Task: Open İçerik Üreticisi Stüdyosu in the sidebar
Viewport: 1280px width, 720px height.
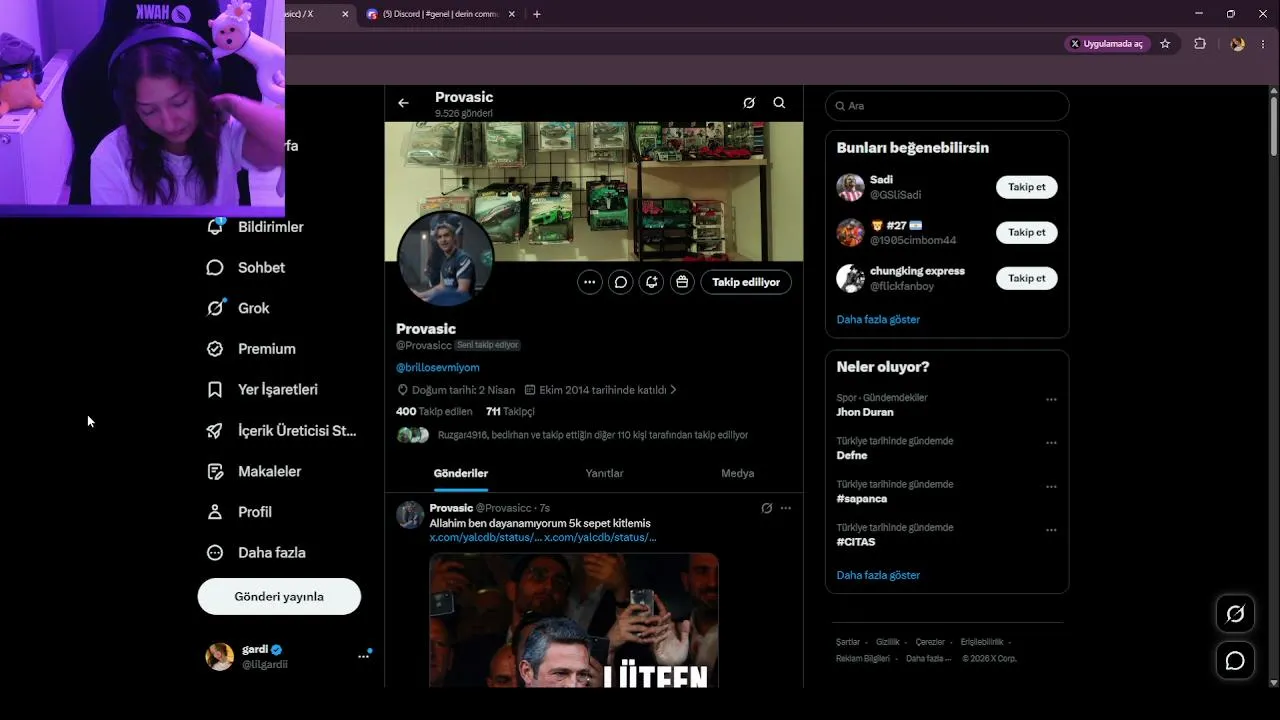Action: (x=281, y=431)
